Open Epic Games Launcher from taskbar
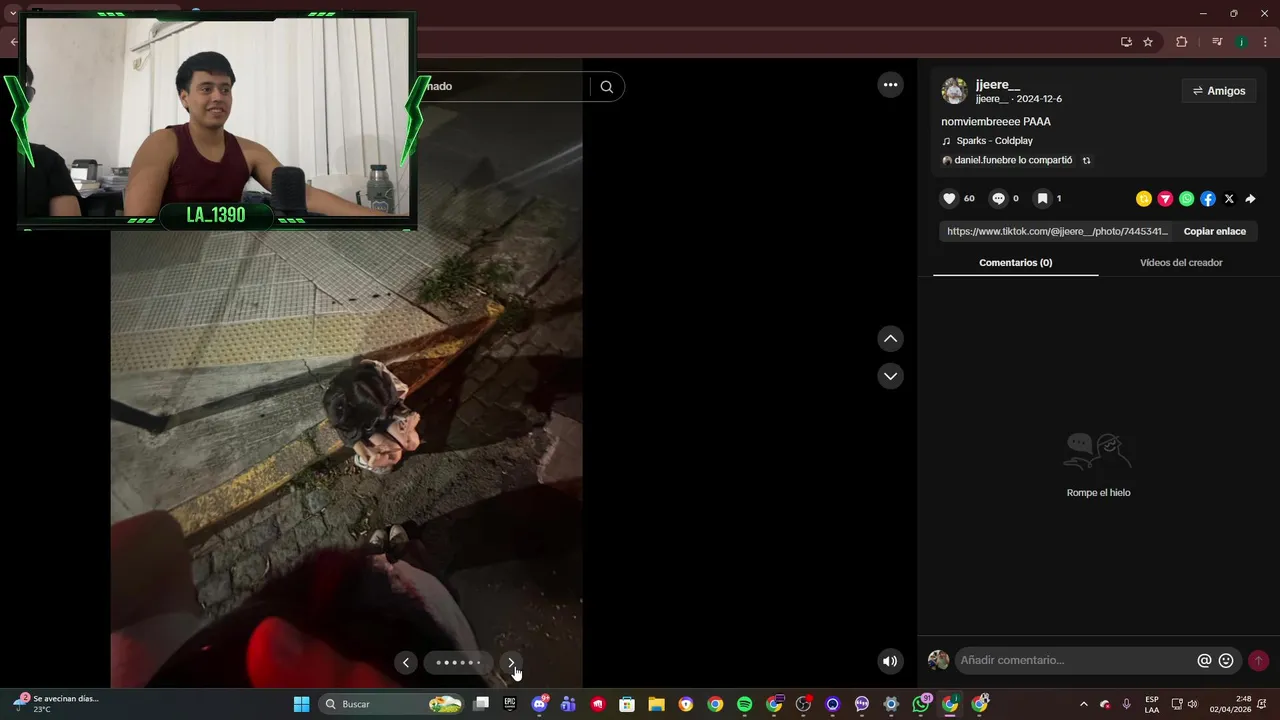 click(510, 704)
